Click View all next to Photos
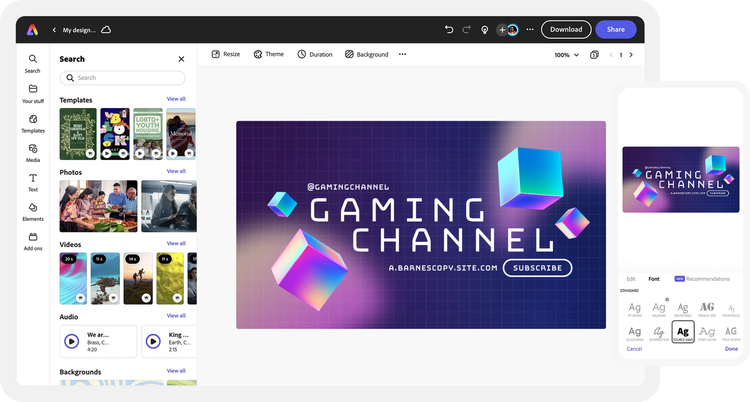Screen dimensions: 750x402 pos(176,171)
